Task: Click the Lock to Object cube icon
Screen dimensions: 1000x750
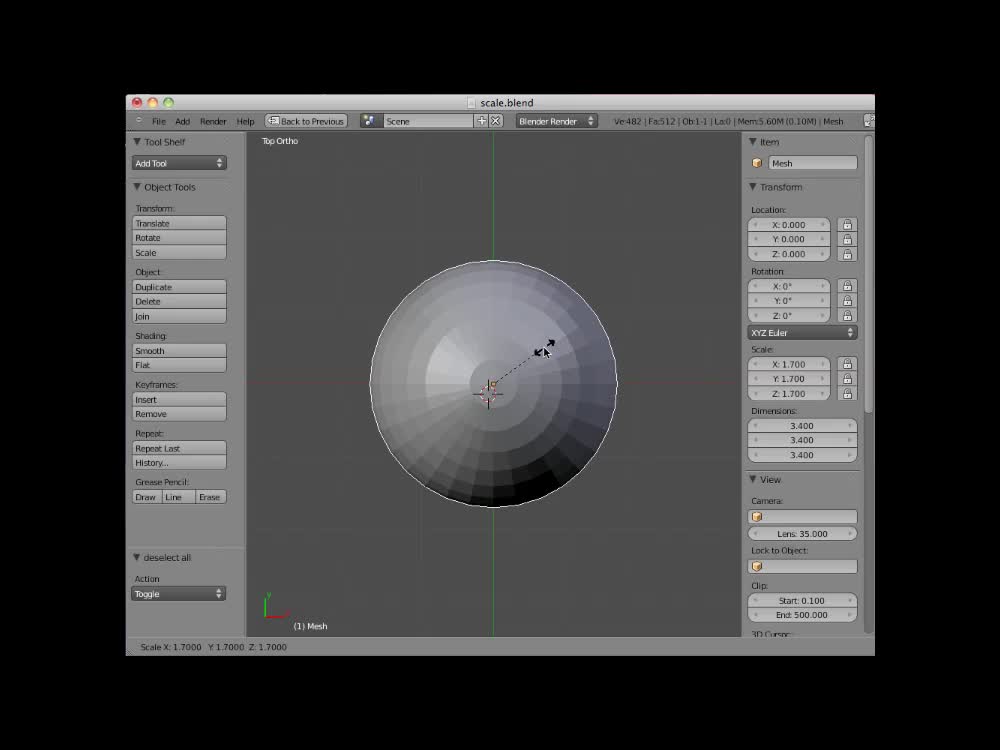Action: (757, 566)
